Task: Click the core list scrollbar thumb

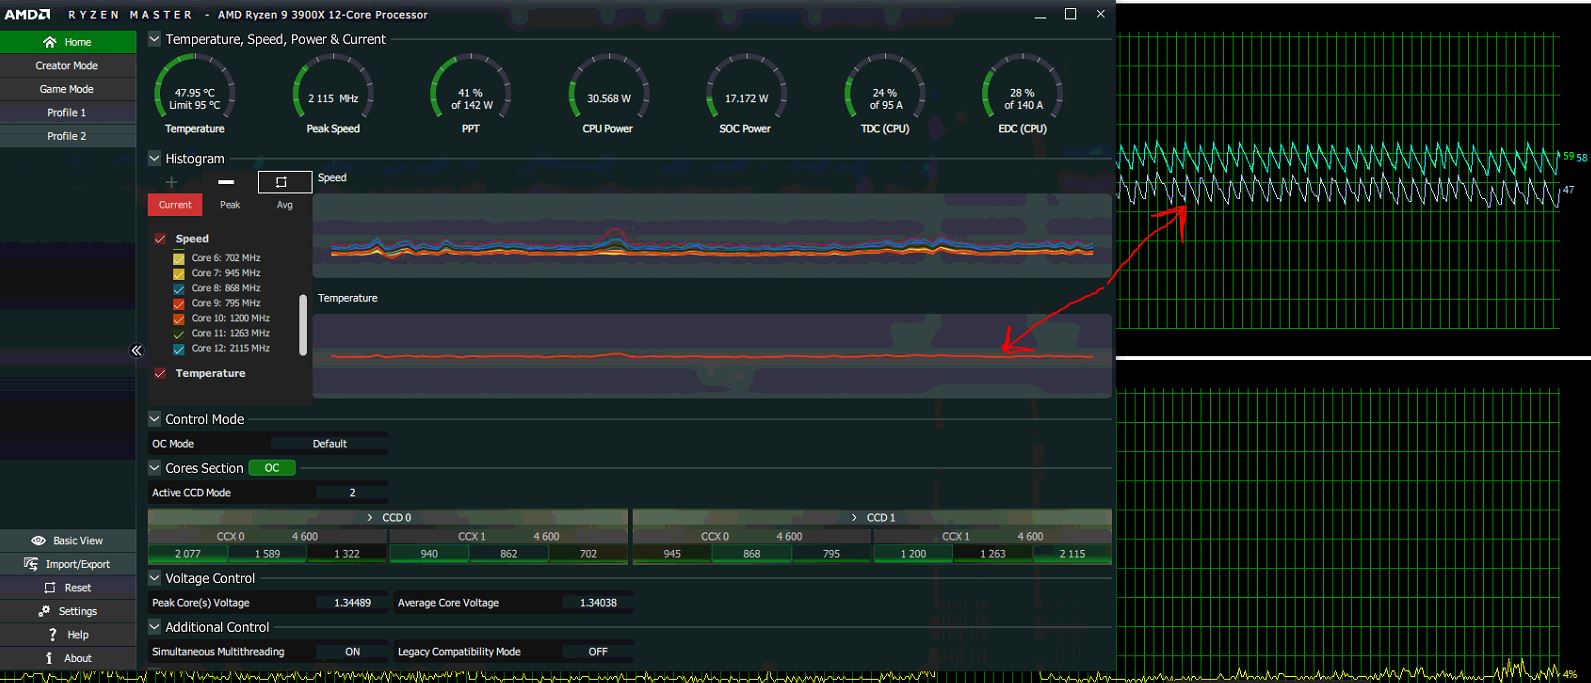Action: coord(303,325)
